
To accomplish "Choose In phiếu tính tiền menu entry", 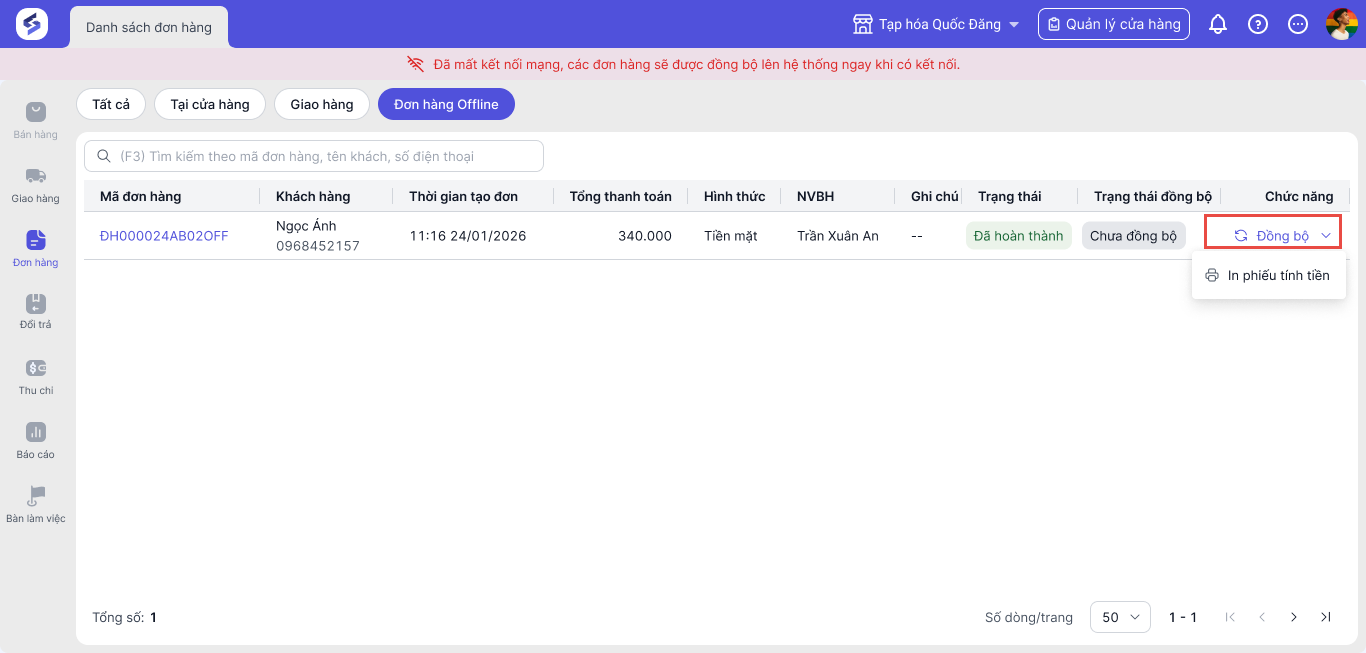I will click(x=1268, y=275).
